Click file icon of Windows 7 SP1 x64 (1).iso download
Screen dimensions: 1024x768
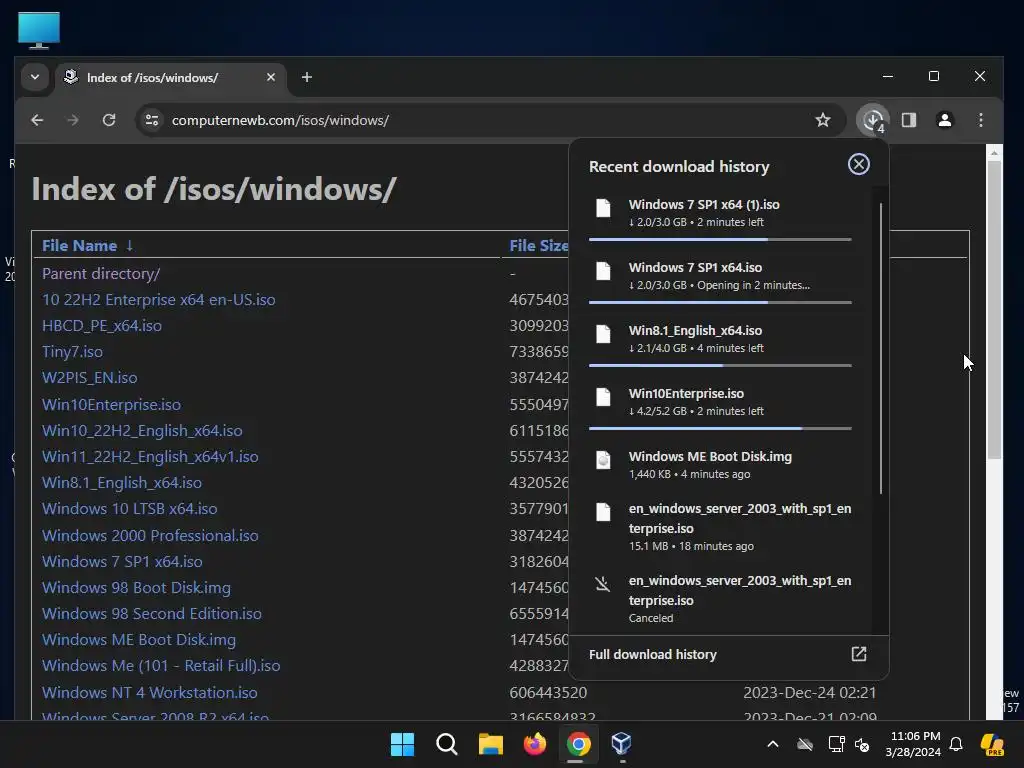click(x=603, y=208)
